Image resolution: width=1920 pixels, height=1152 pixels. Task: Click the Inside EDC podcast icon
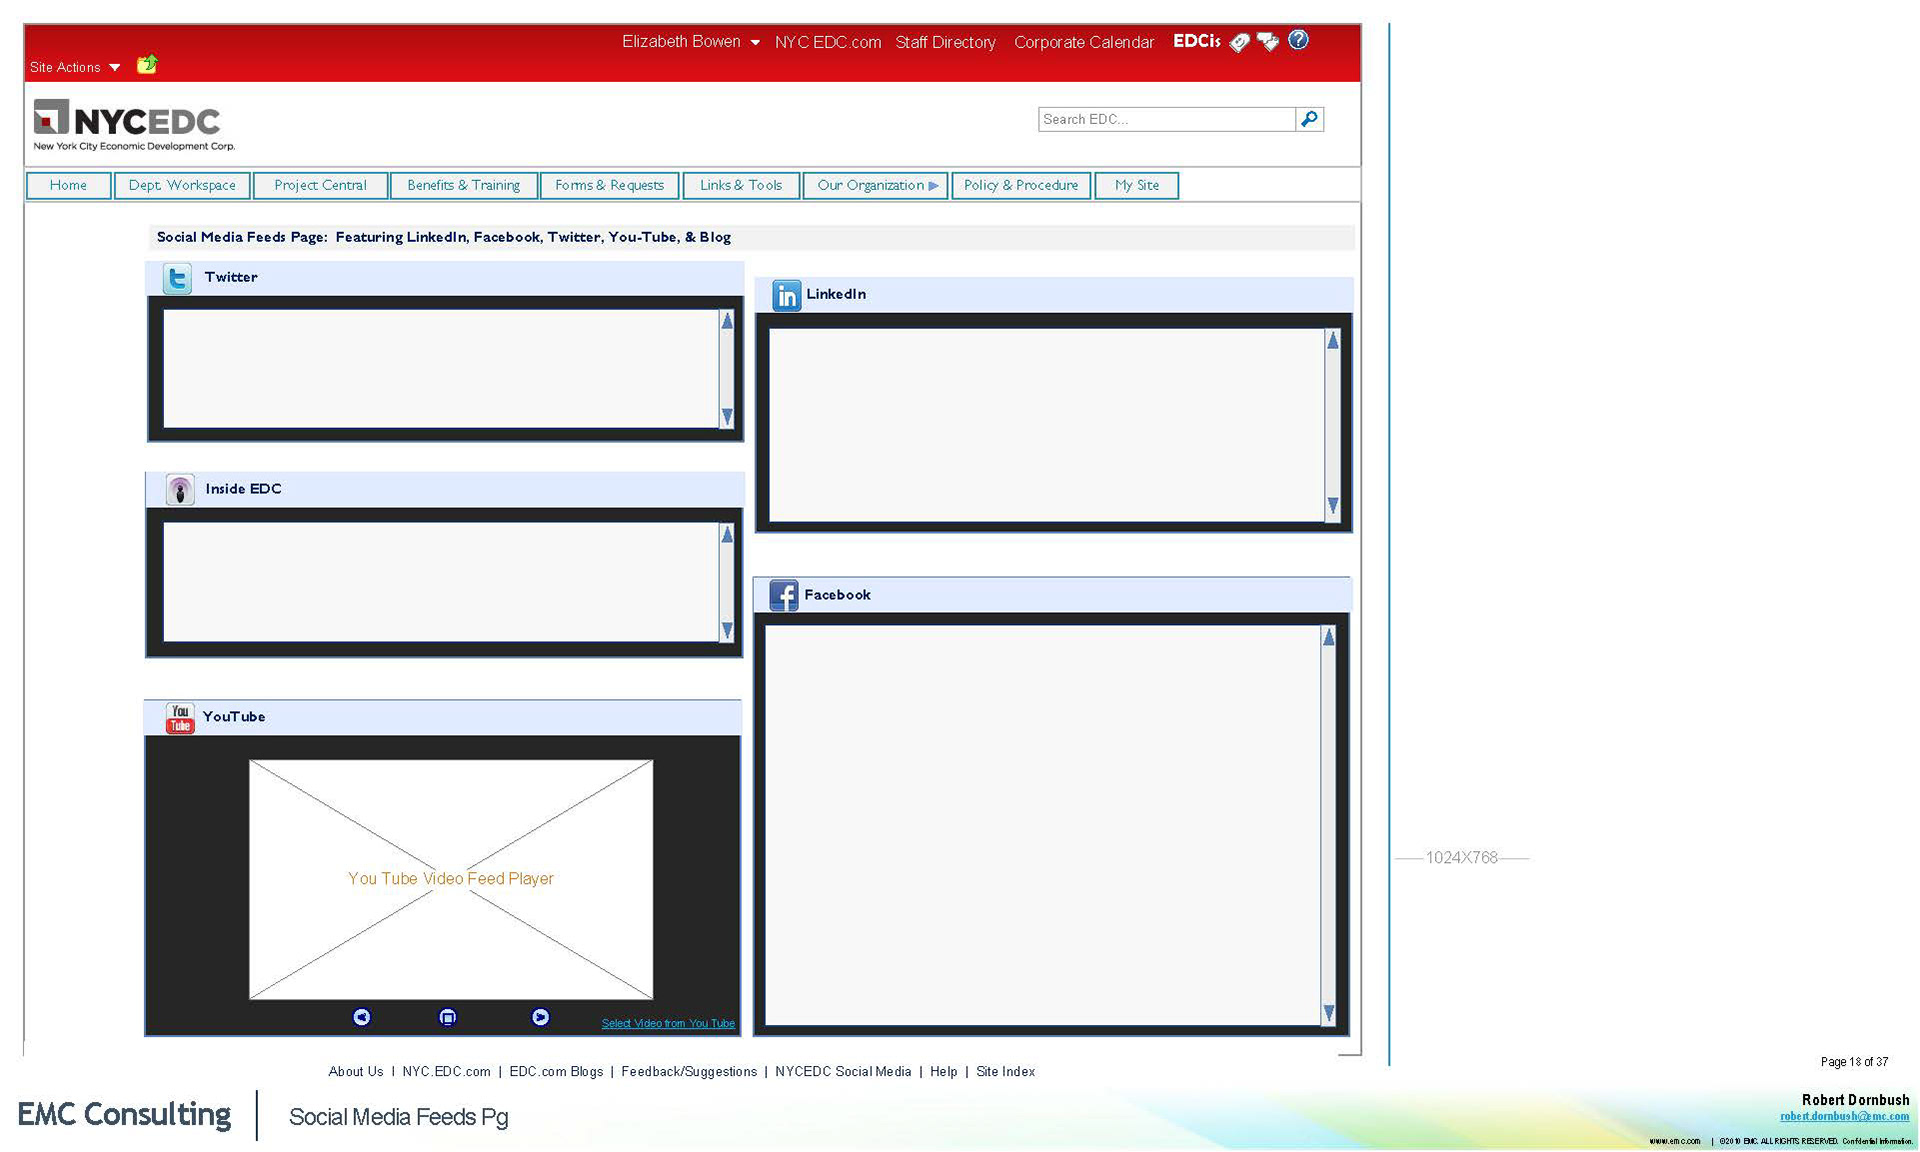coord(180,490)
